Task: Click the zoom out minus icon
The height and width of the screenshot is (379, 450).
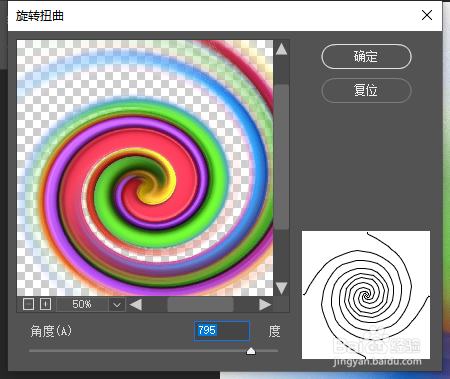Action: coord(28,304)
